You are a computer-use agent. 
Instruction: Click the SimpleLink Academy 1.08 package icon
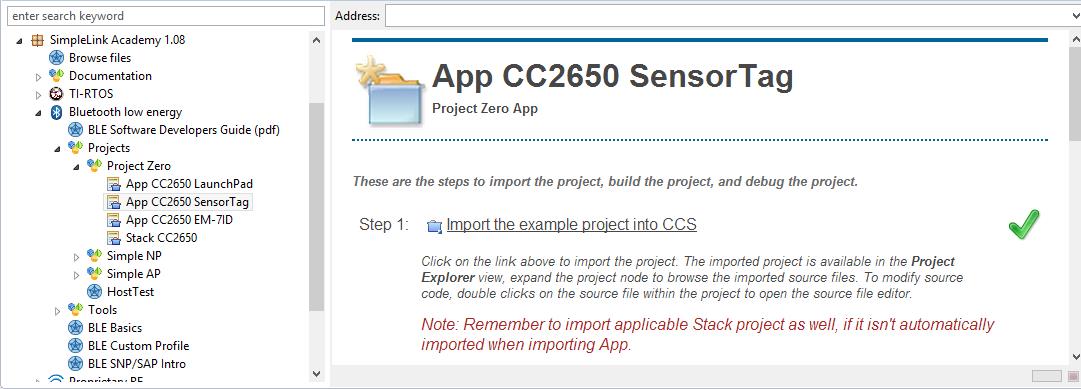coord(37,40)
